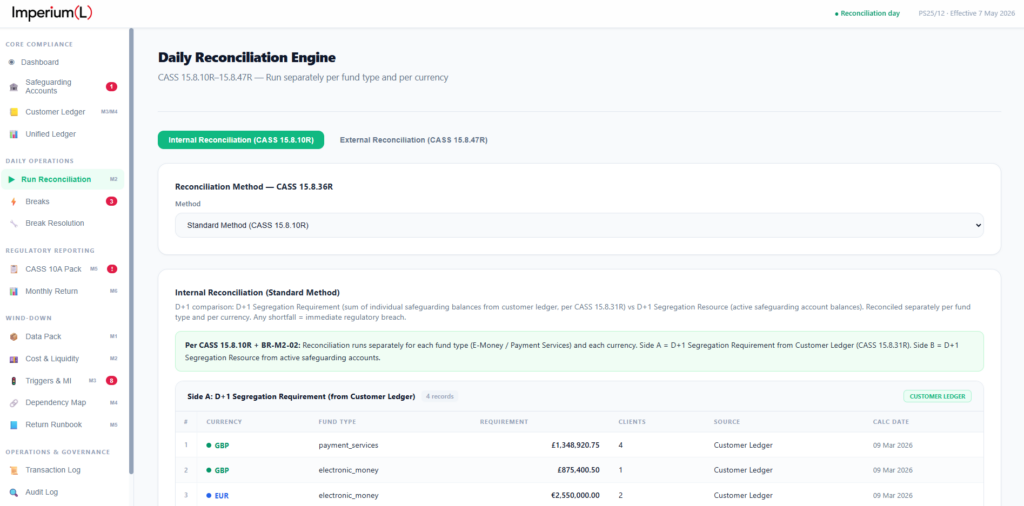
Task: Click the red badge on CASS 10A Pack
Action: tap(112, 269)
